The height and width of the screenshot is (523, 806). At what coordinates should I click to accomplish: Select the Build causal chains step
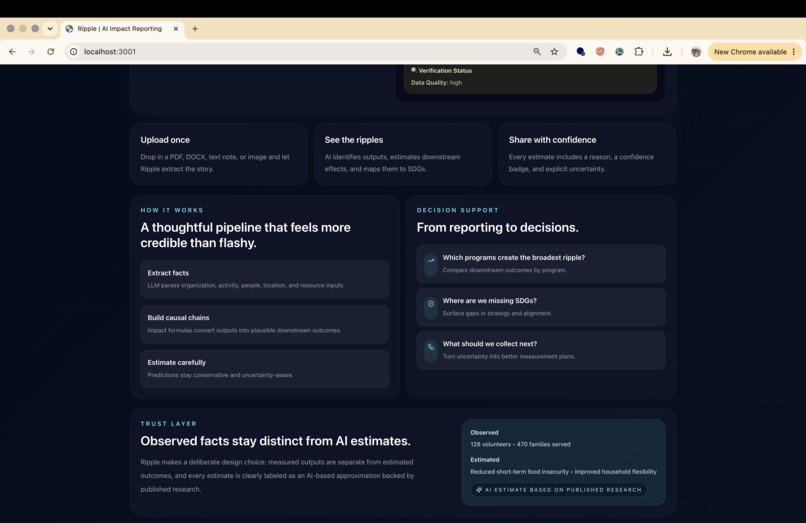(264, 324)
